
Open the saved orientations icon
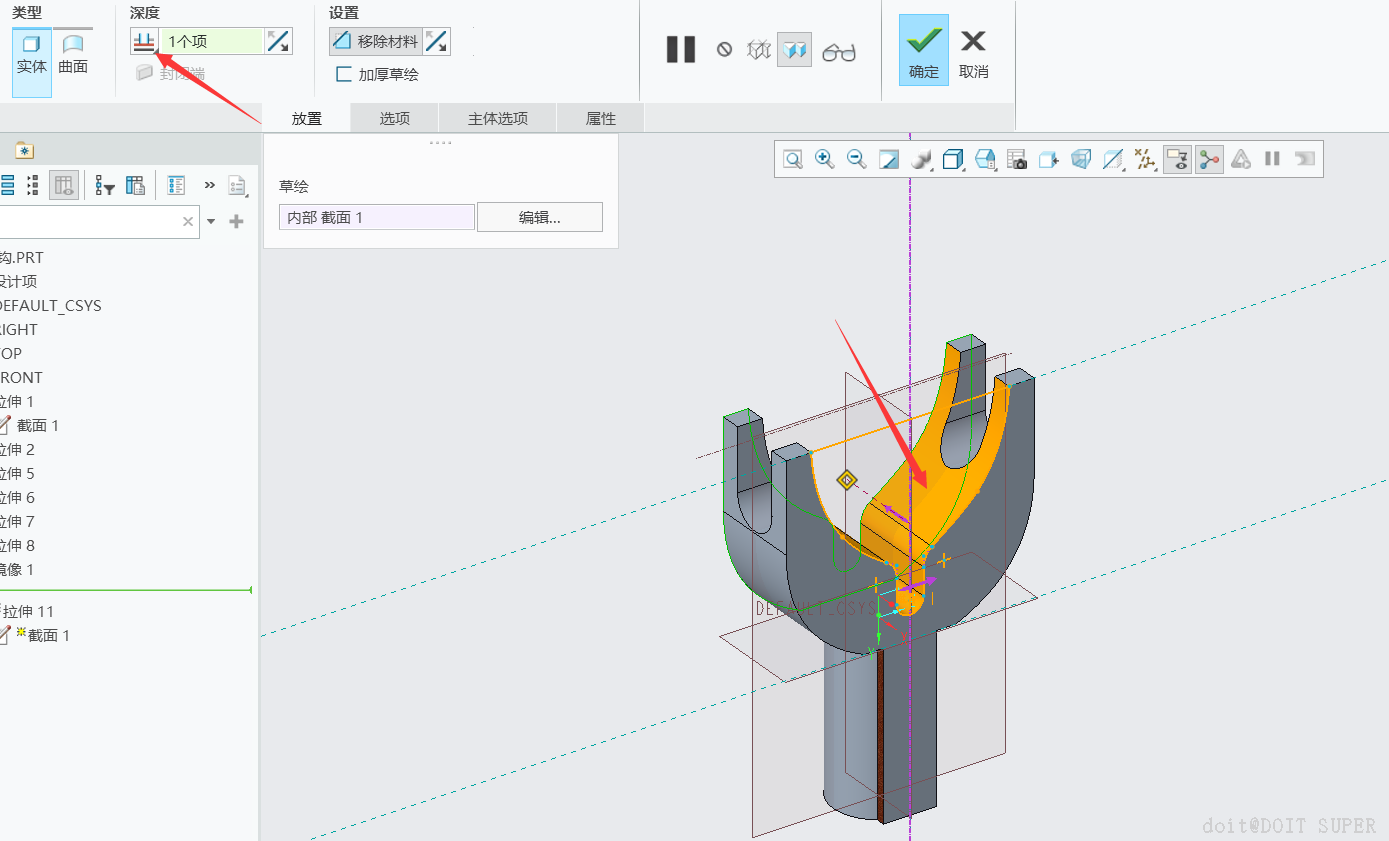pos(985,159)
